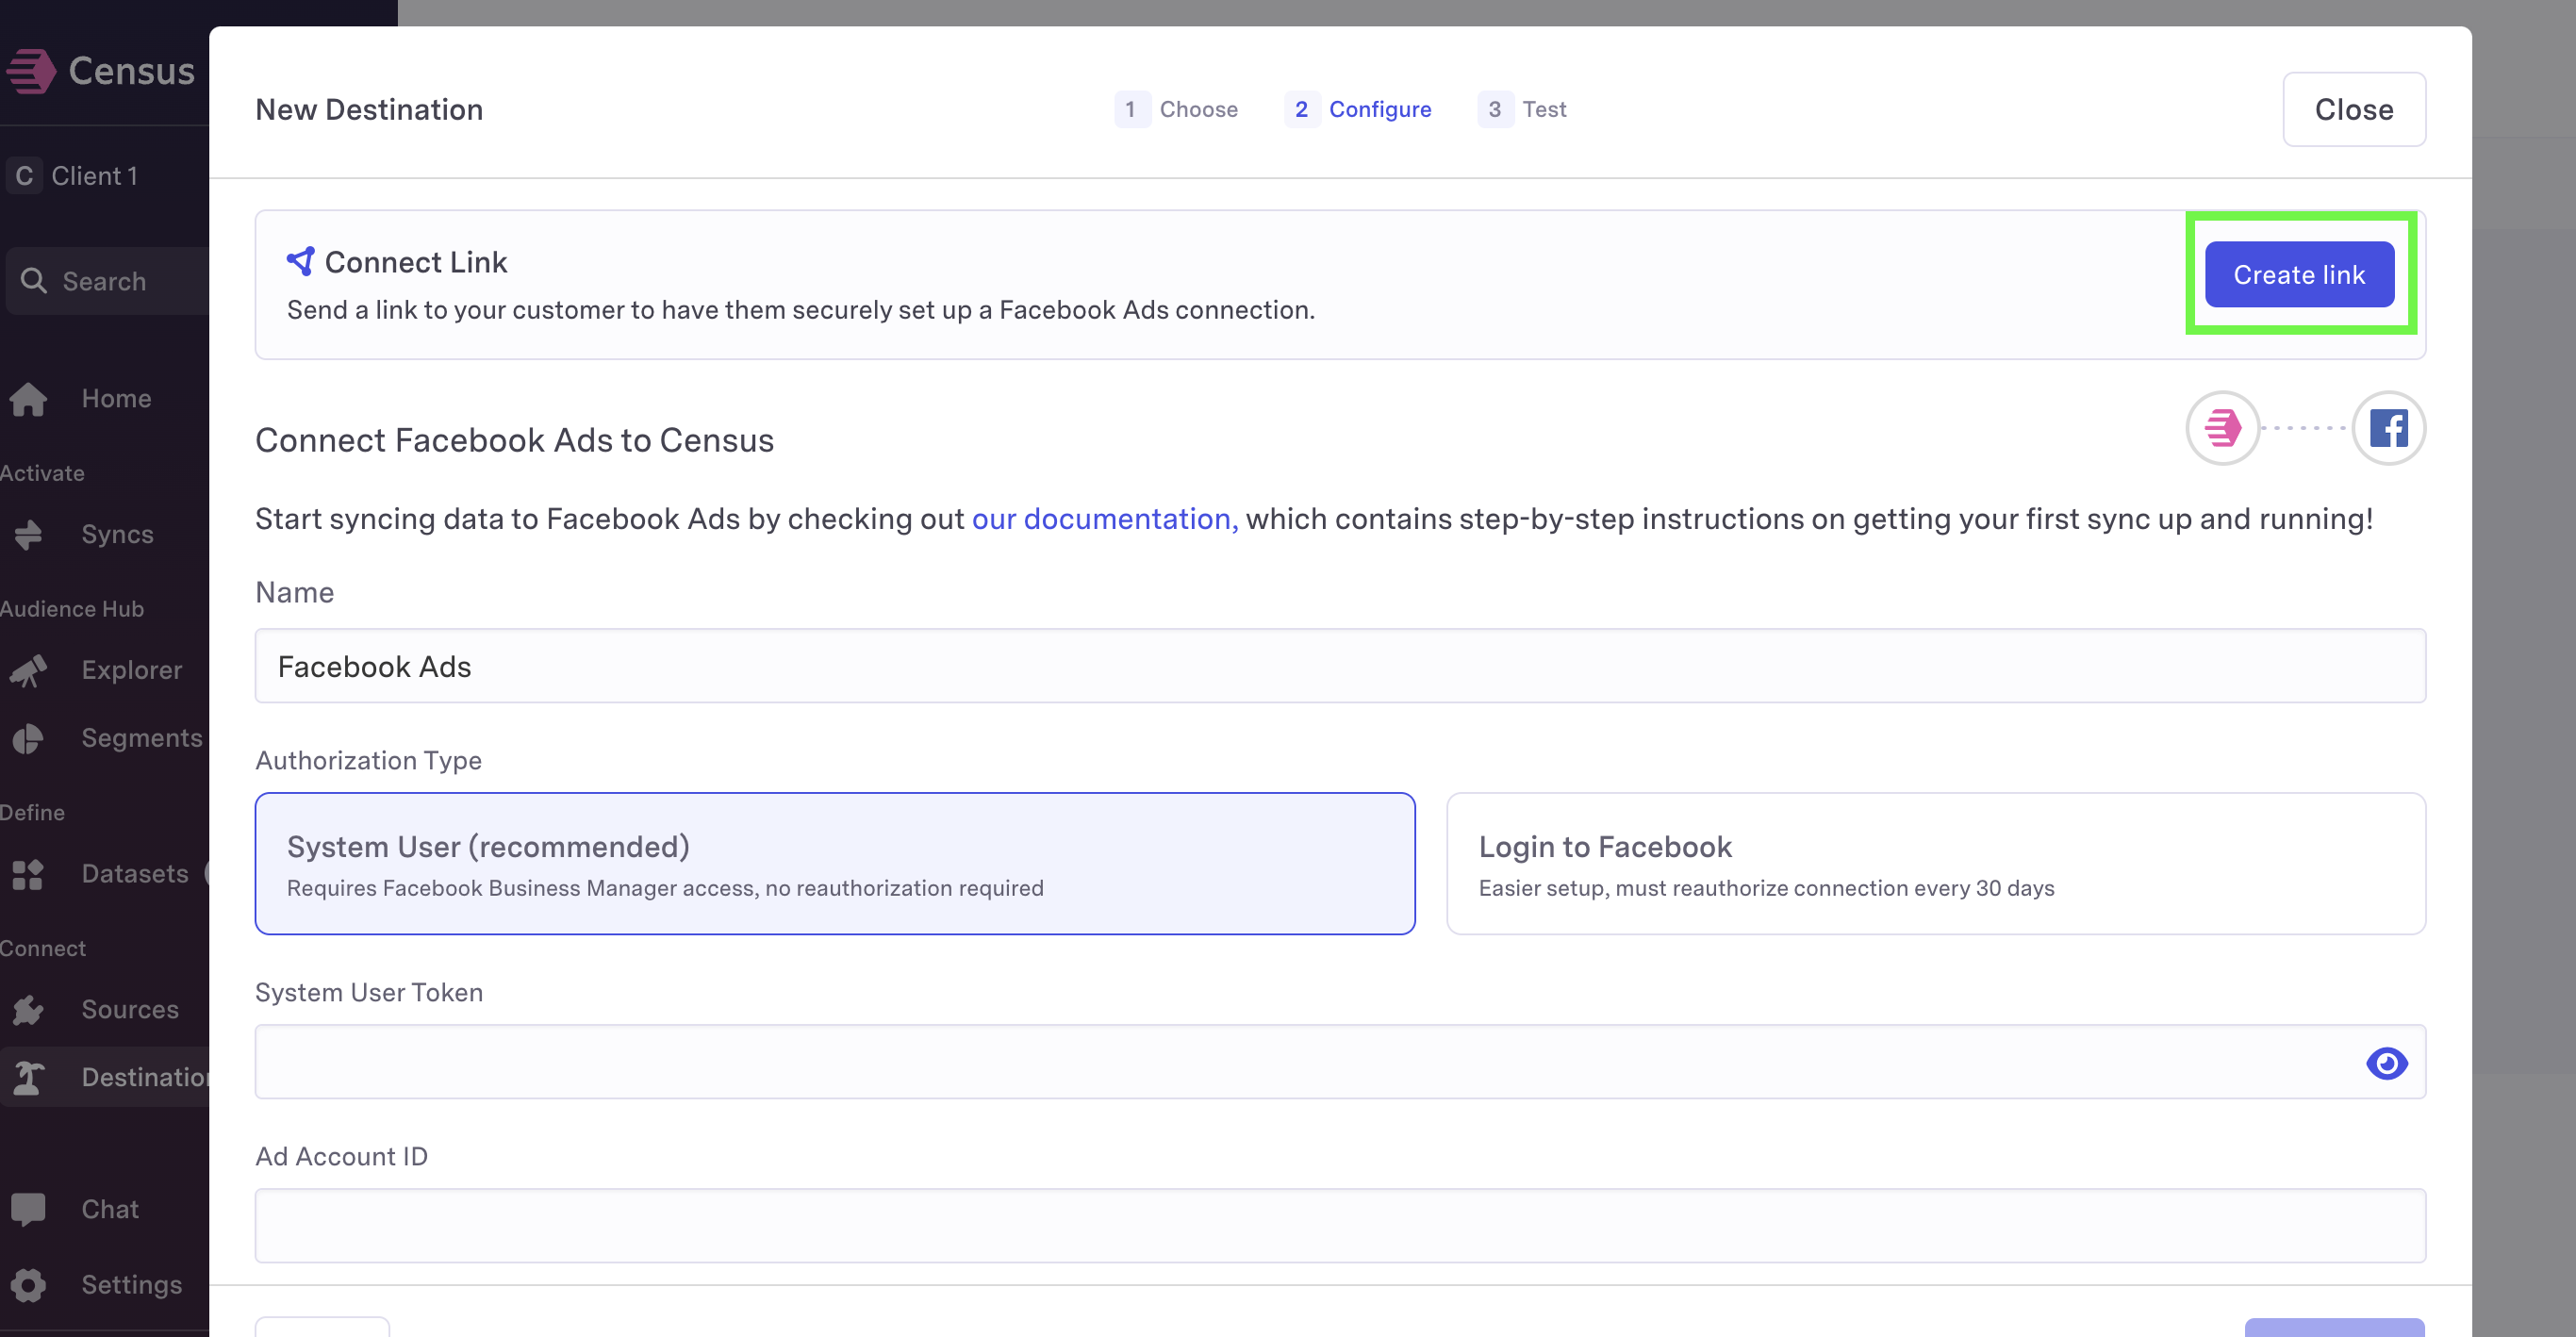Focus the Ad Account ID field
Screen dimensions: 2576x1337
point(1340,1226)
